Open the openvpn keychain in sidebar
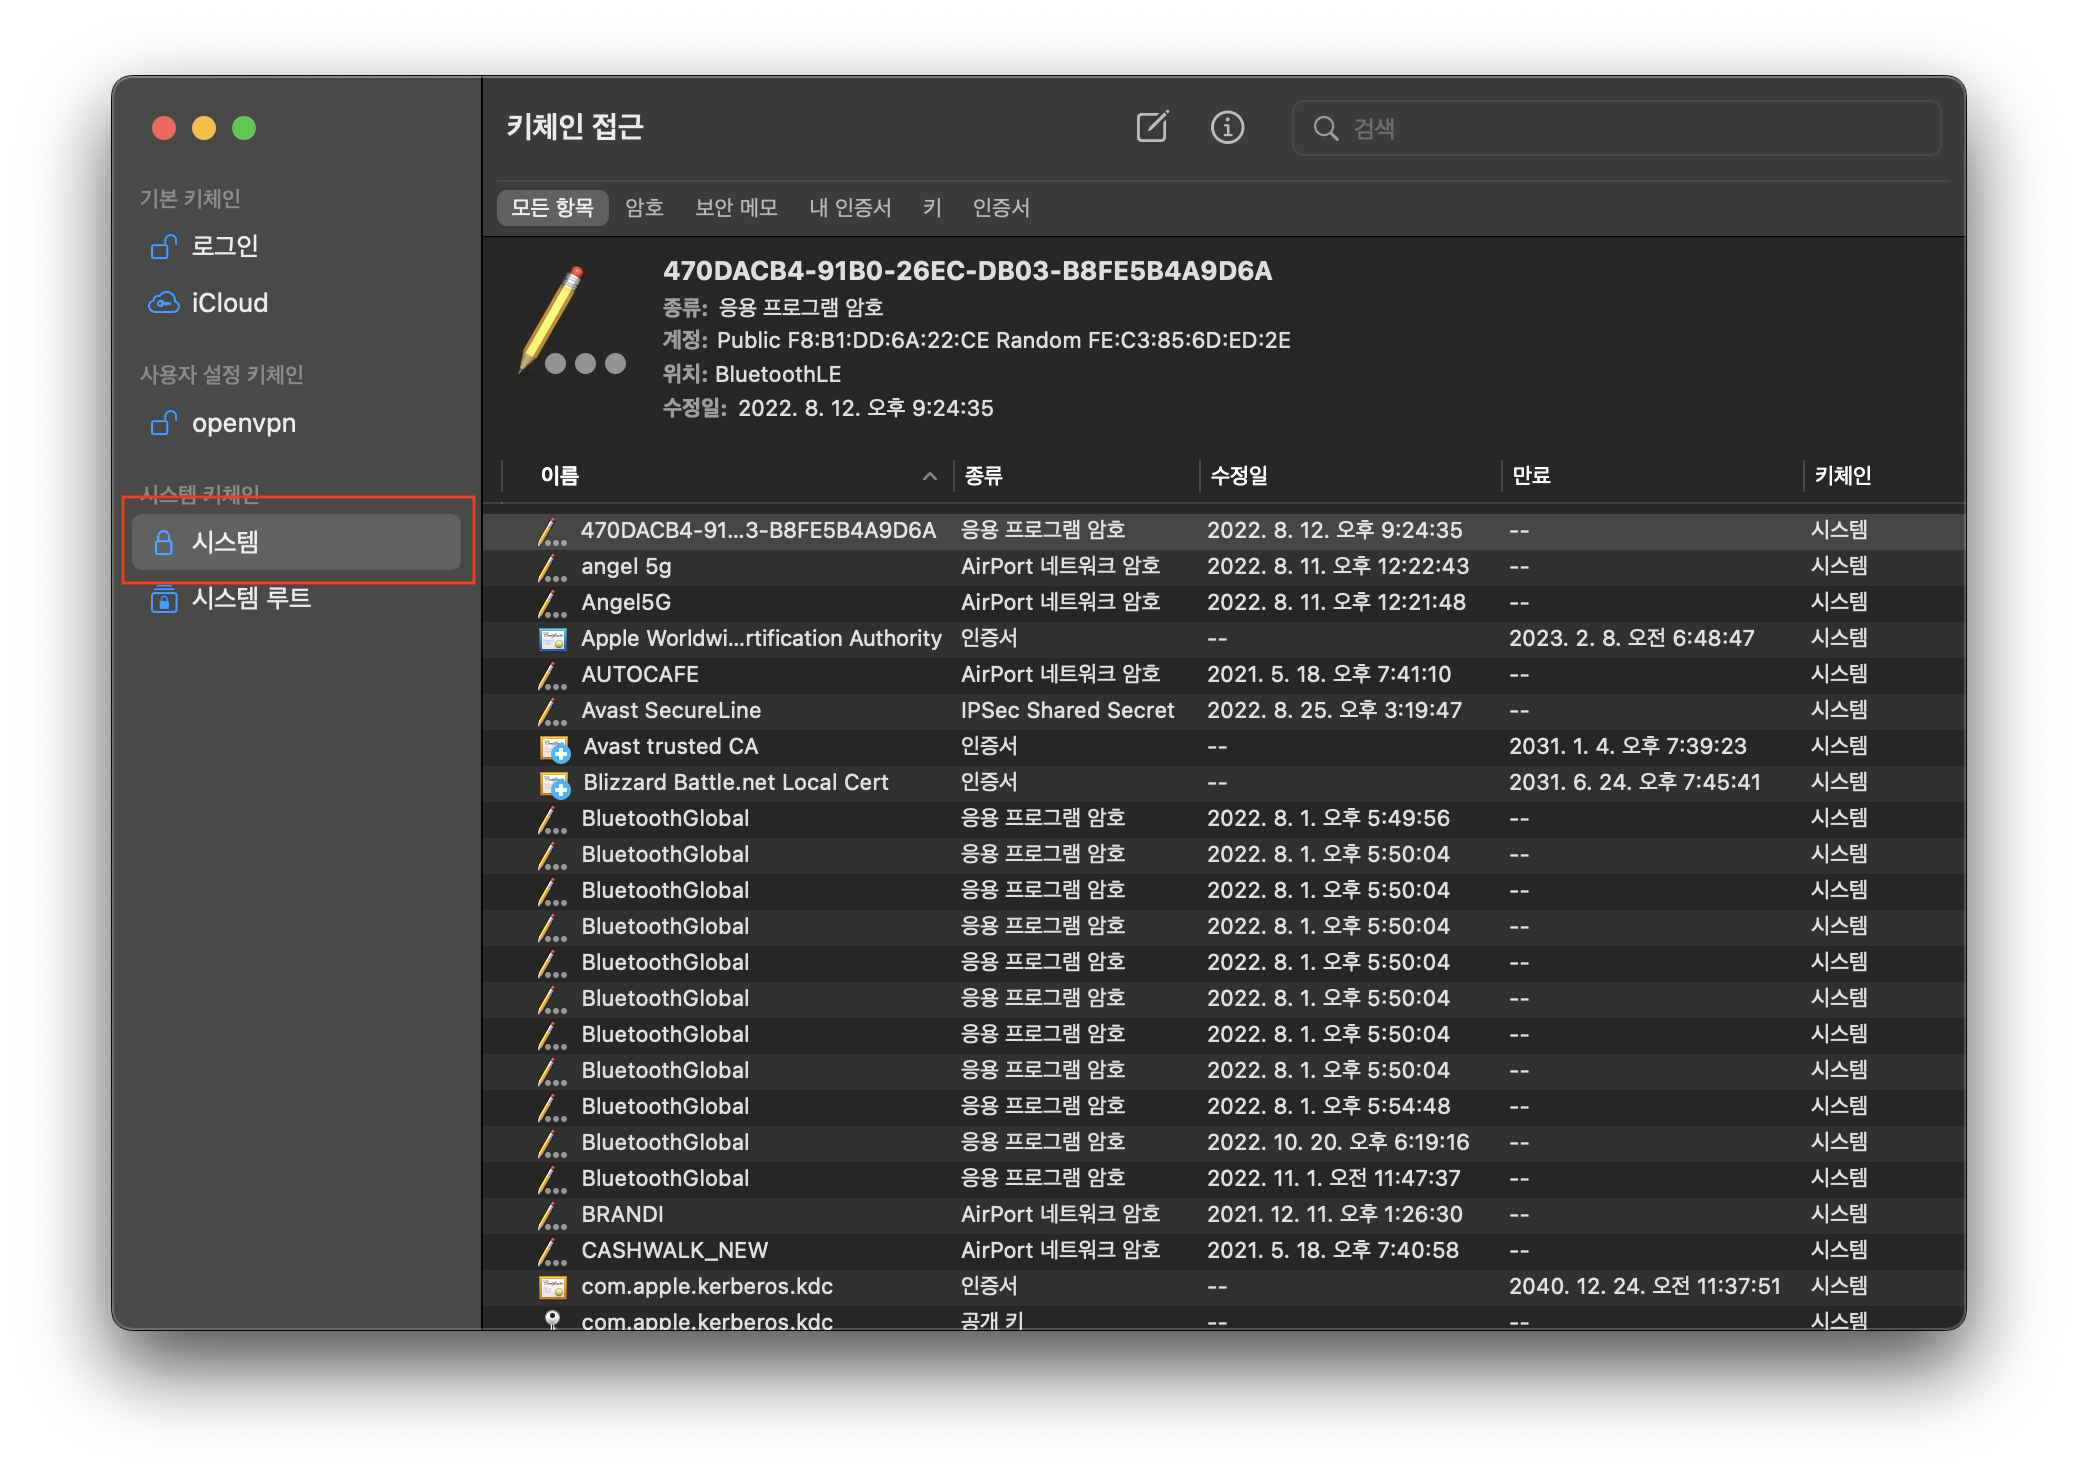Screen dimensions: 2078x1478 [x=243, y=424]
